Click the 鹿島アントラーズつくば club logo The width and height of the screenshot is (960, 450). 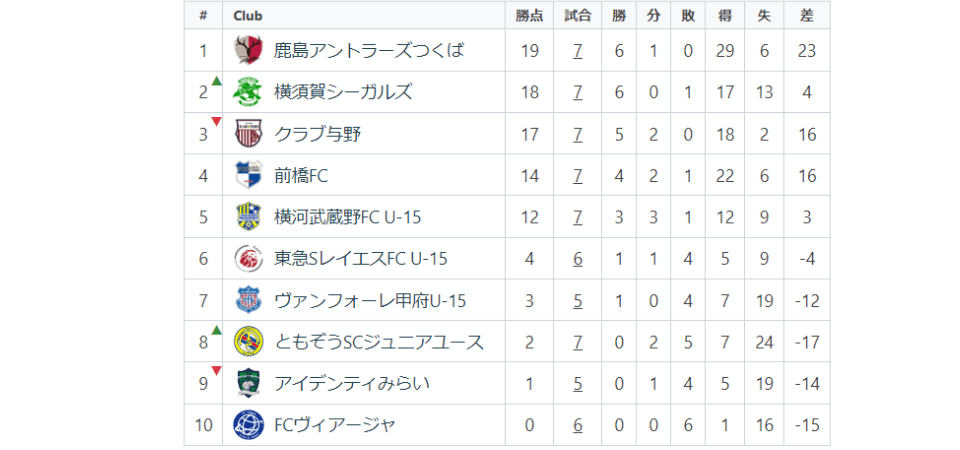[248, 50]
